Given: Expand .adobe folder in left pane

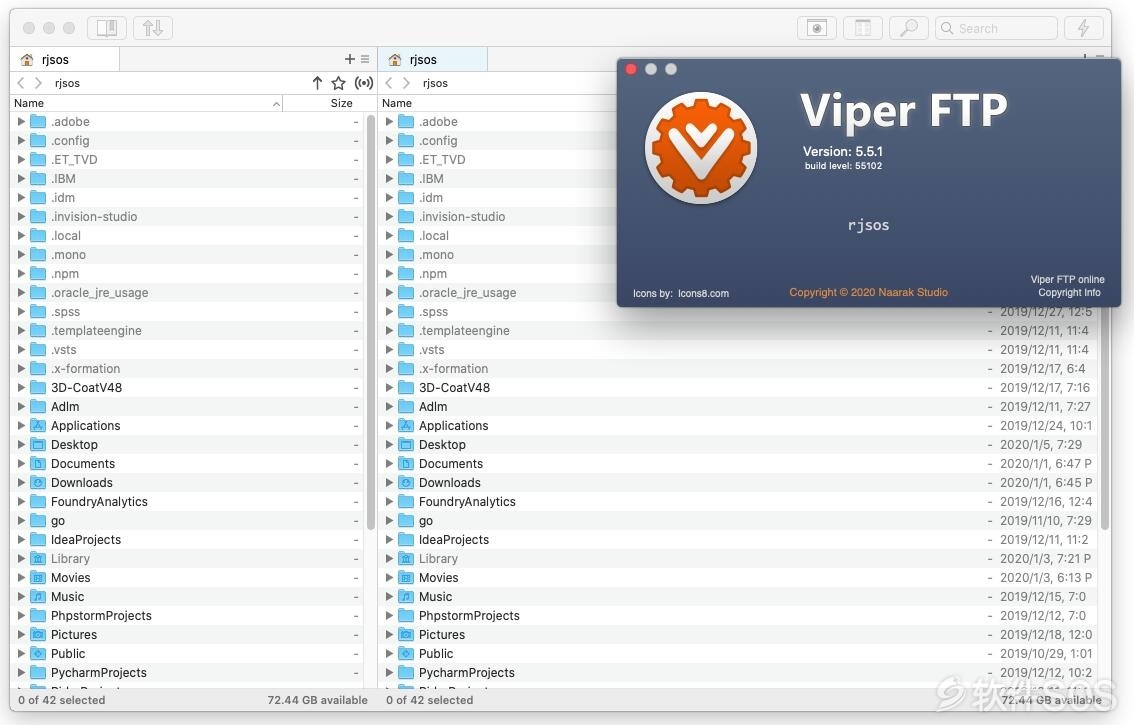Looking at the screenshot, I should click(21, 122).
